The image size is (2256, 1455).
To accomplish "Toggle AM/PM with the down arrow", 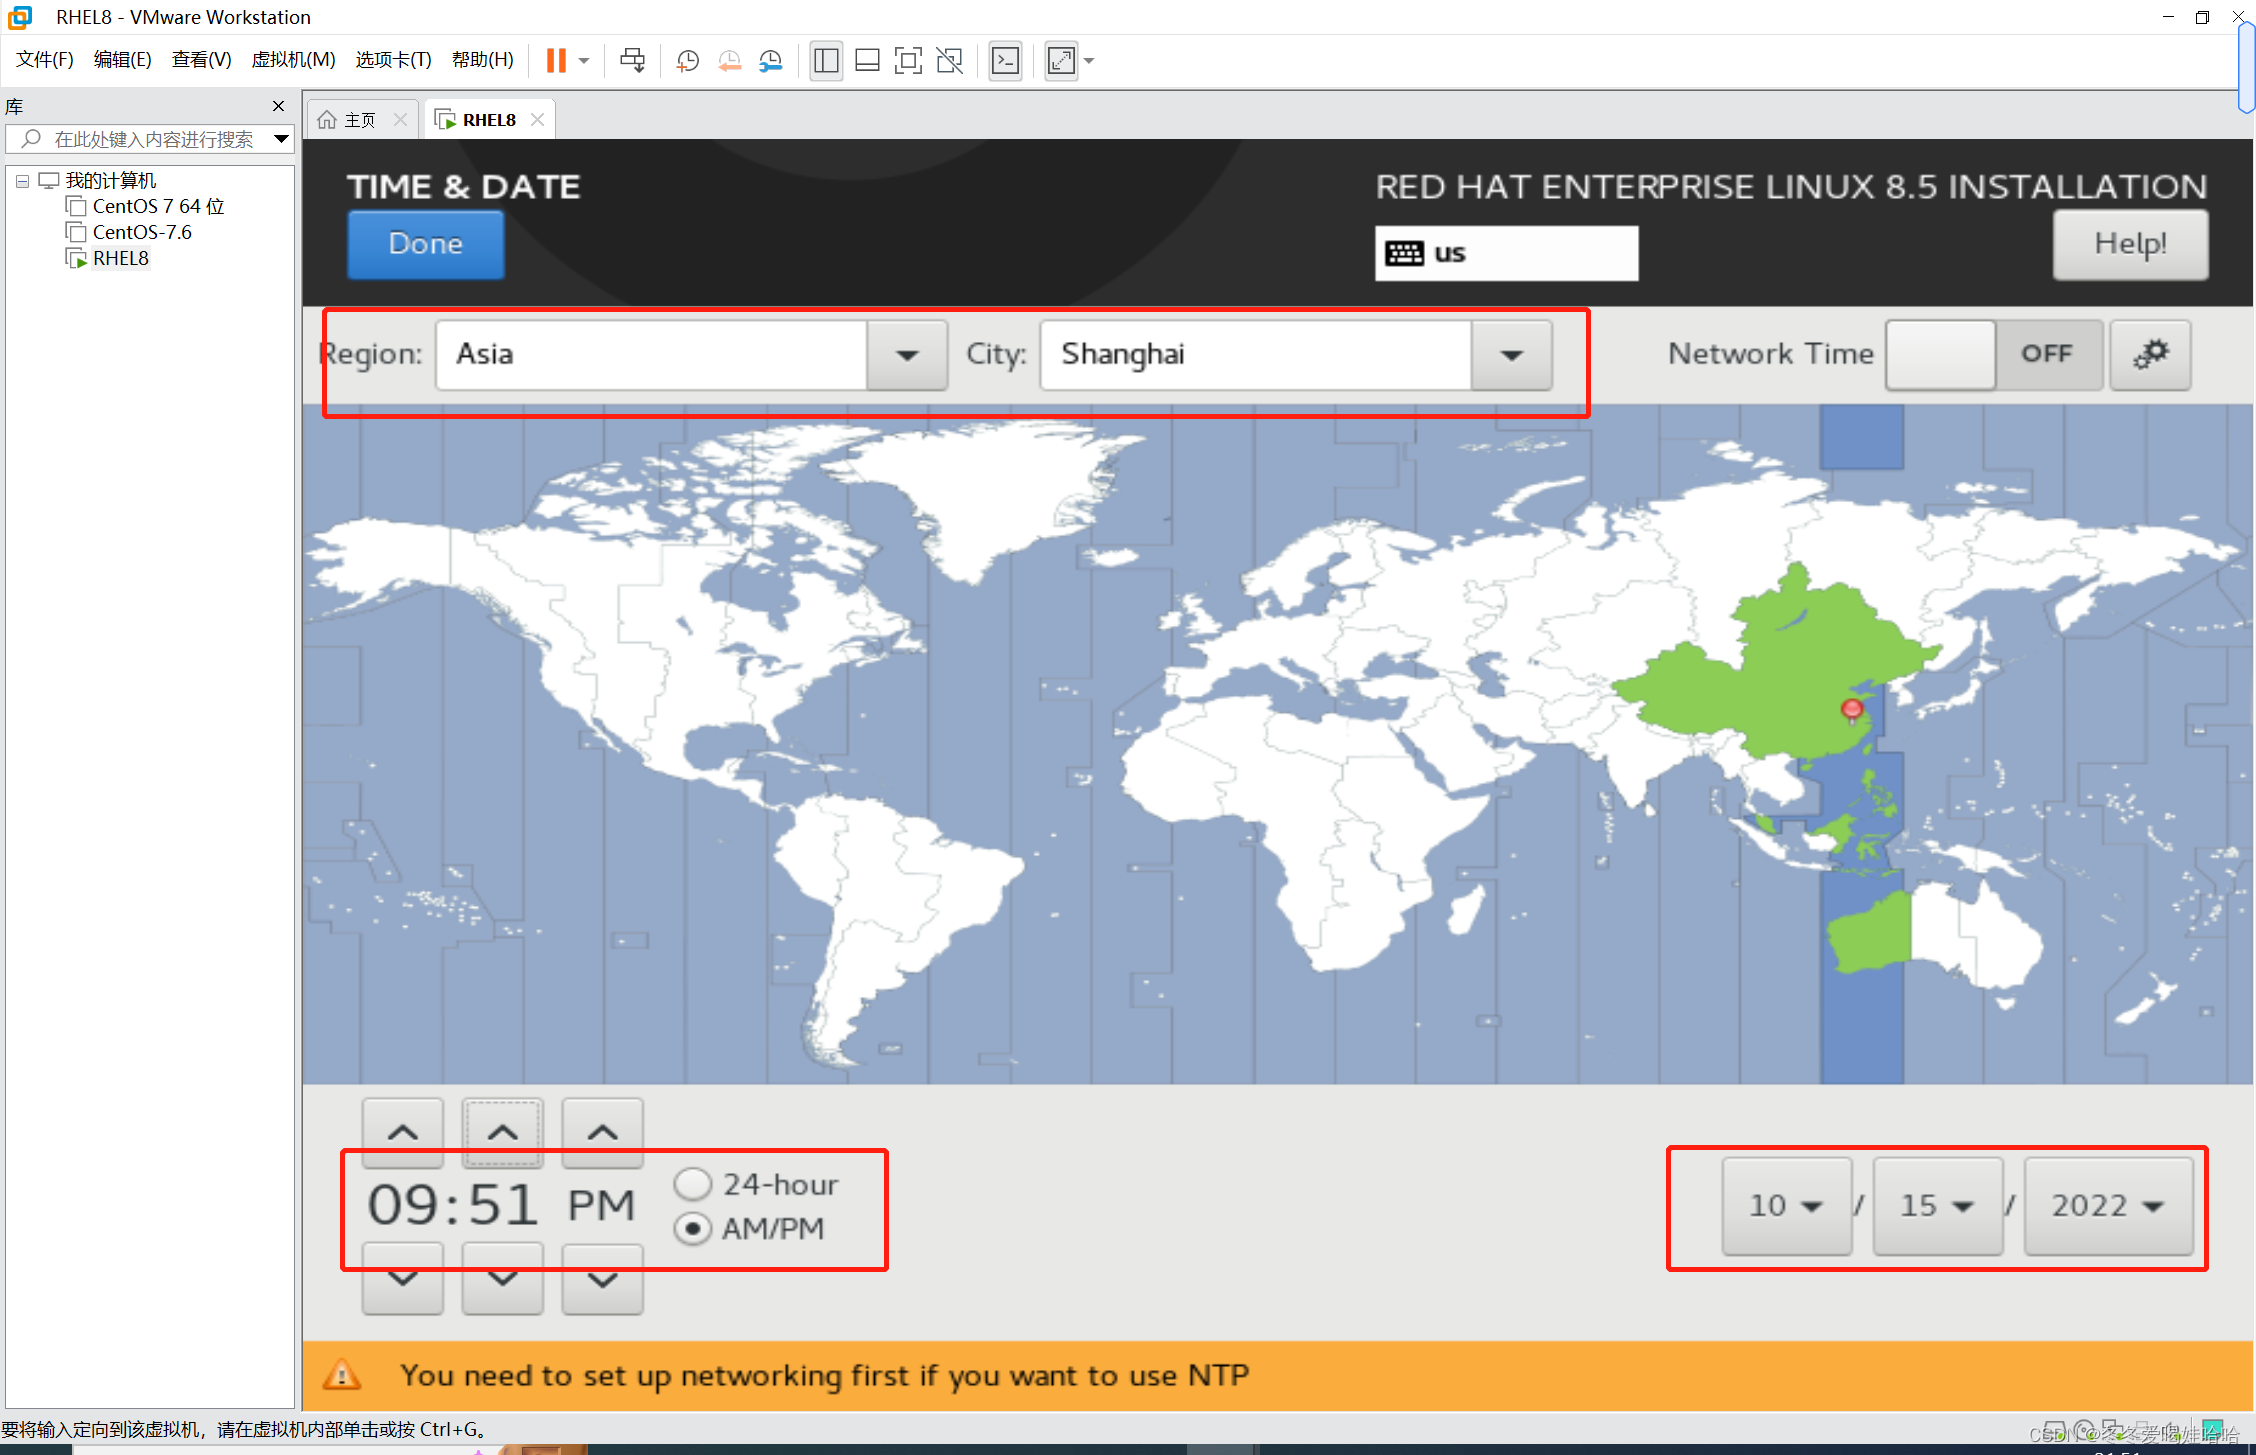I will tap(603, 1279).
